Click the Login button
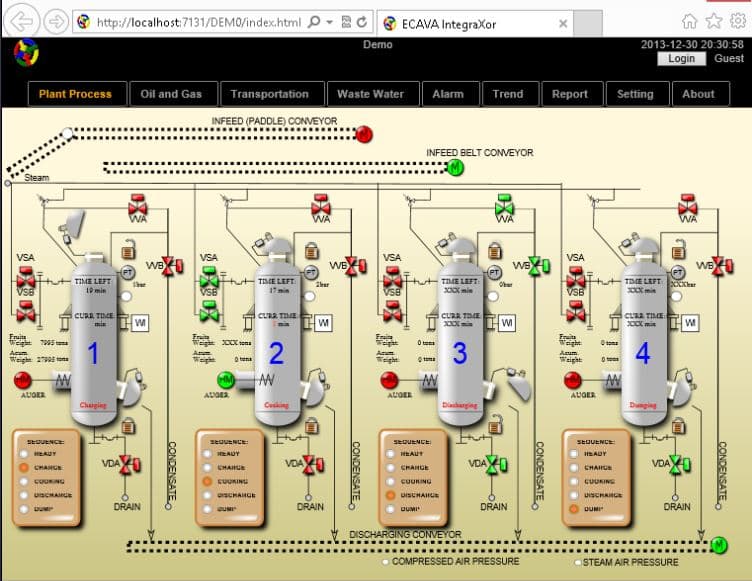 pyautogui.click(x=682, y=59)
